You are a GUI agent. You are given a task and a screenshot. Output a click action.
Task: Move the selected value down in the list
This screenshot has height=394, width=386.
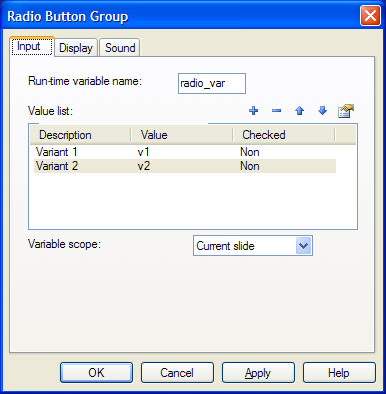(322, 110)
